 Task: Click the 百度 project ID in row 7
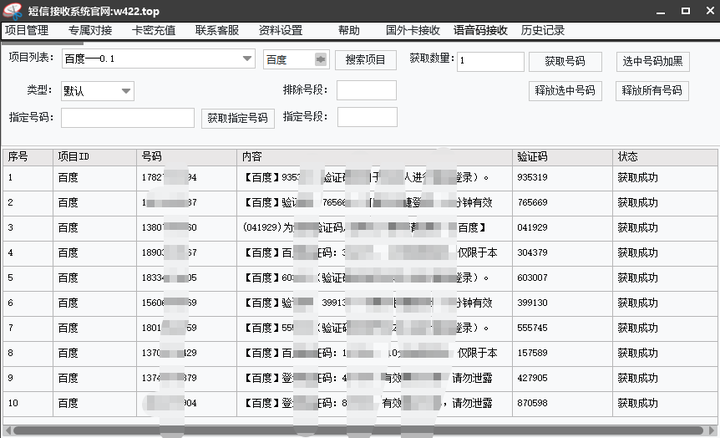pos(68,328)
